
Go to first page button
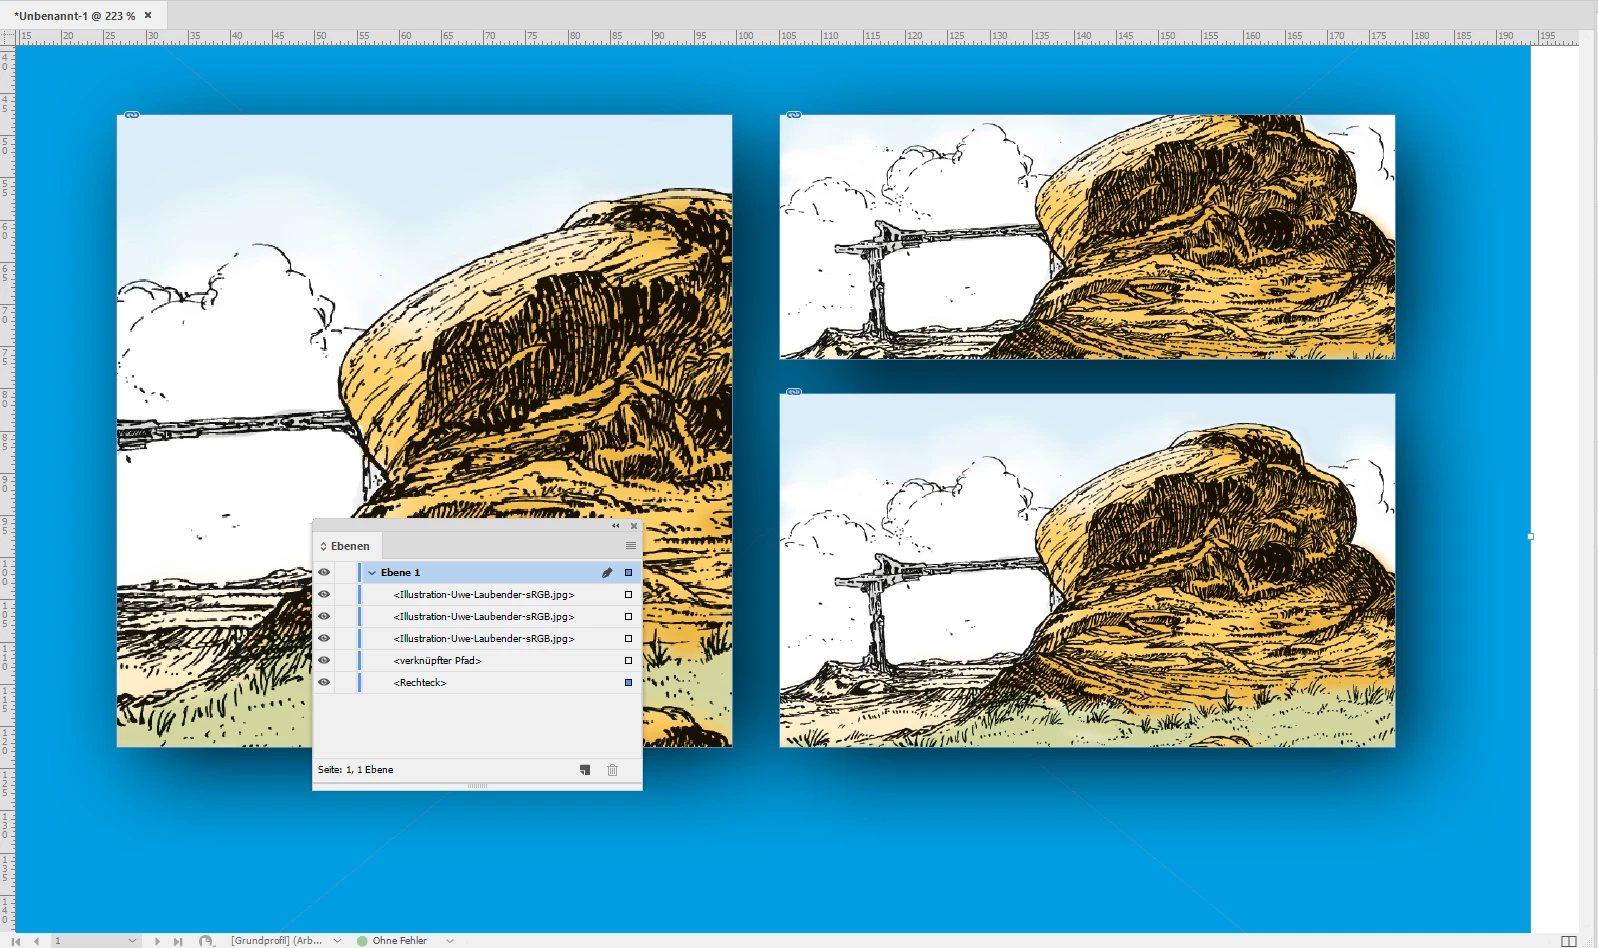click(16, 941)
